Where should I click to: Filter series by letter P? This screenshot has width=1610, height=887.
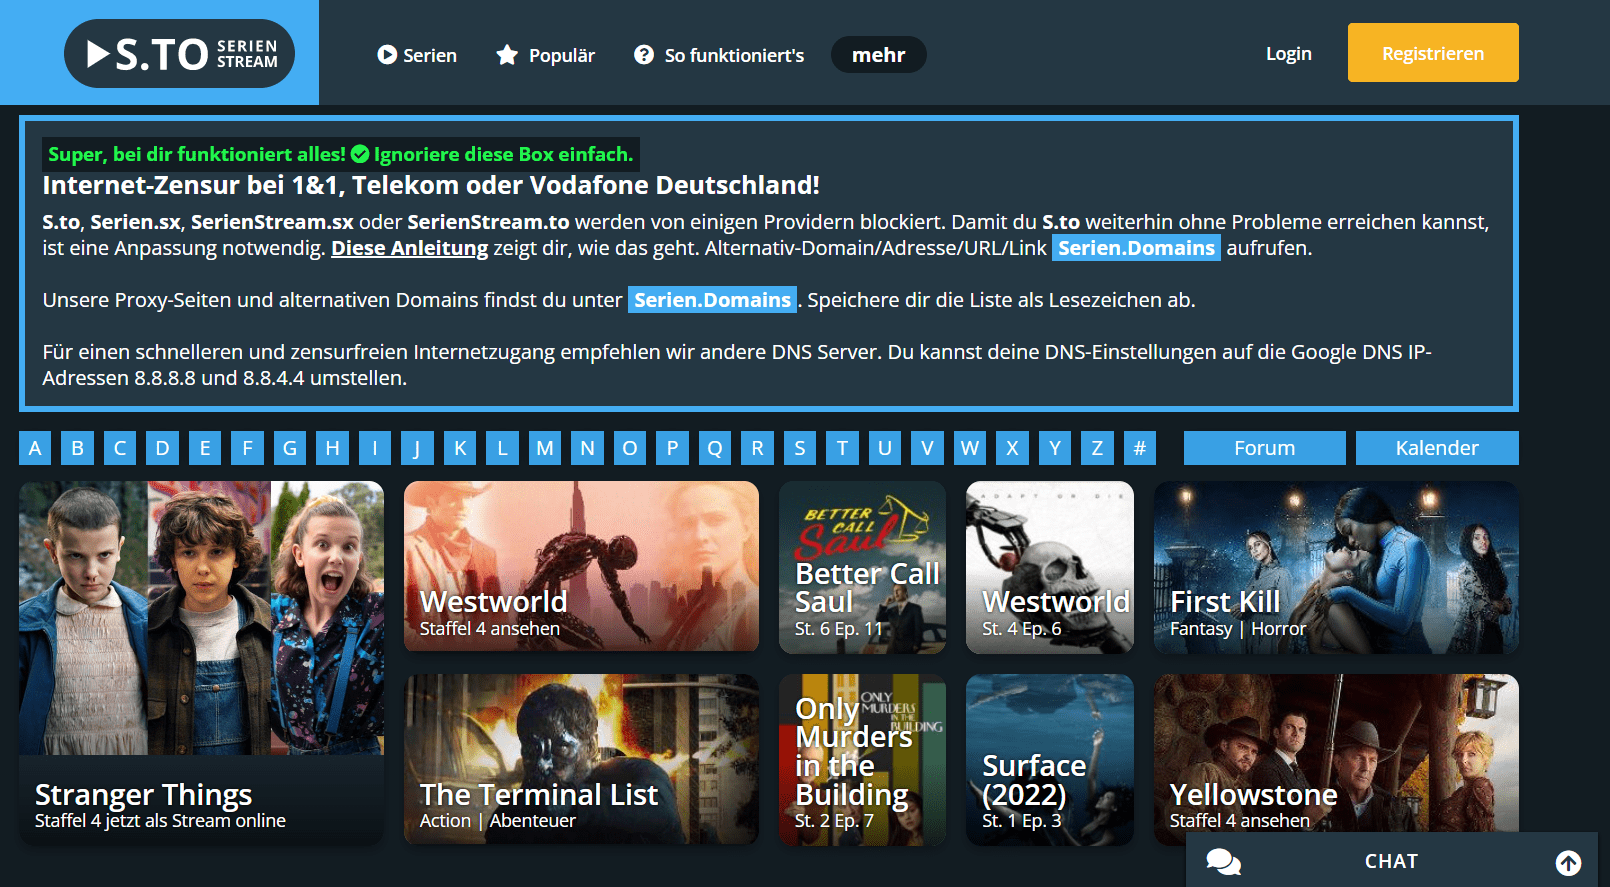coord(672,448)
